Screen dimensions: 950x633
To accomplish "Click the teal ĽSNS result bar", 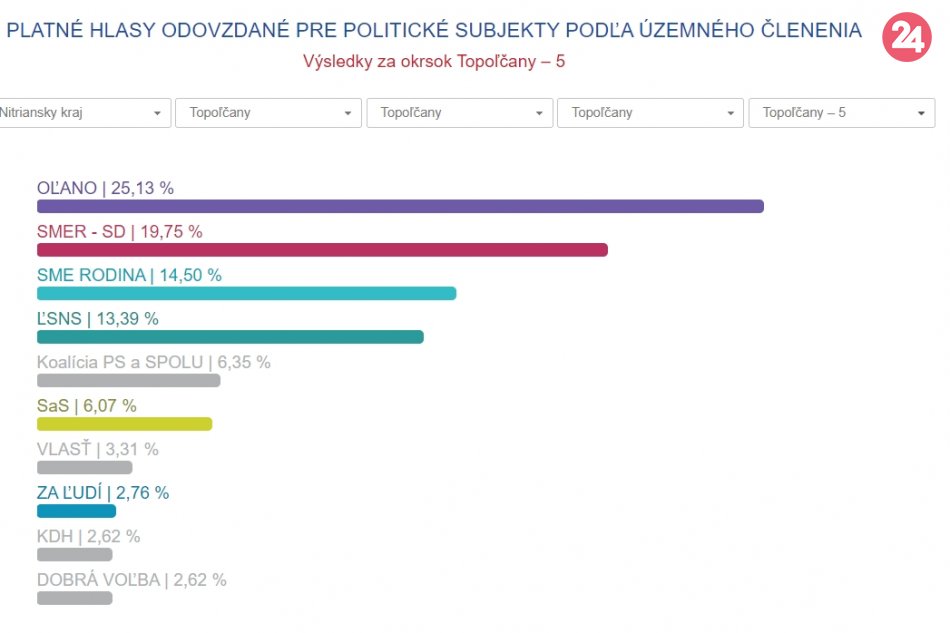I will click(x=230, y=337).
